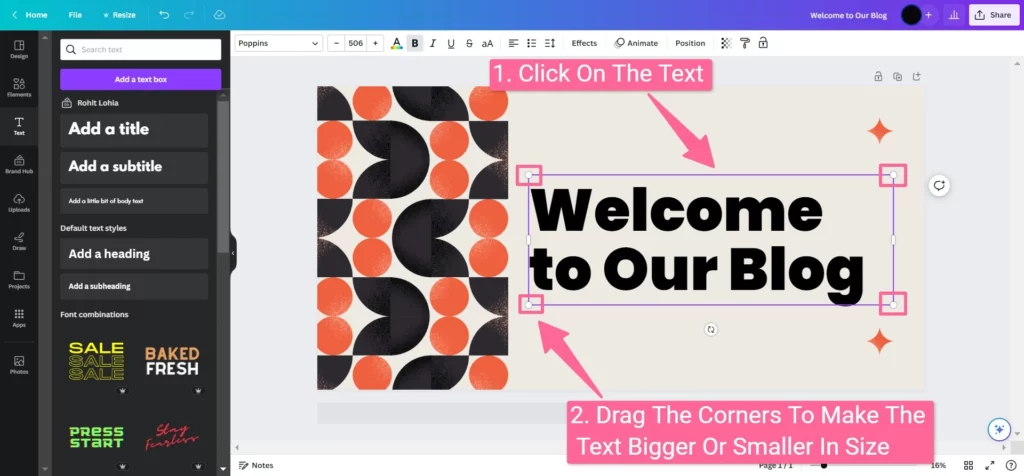The height and width of the screenshot is (476, 1024).
Task: Open text color picker
Action: [x=396, y=43]
